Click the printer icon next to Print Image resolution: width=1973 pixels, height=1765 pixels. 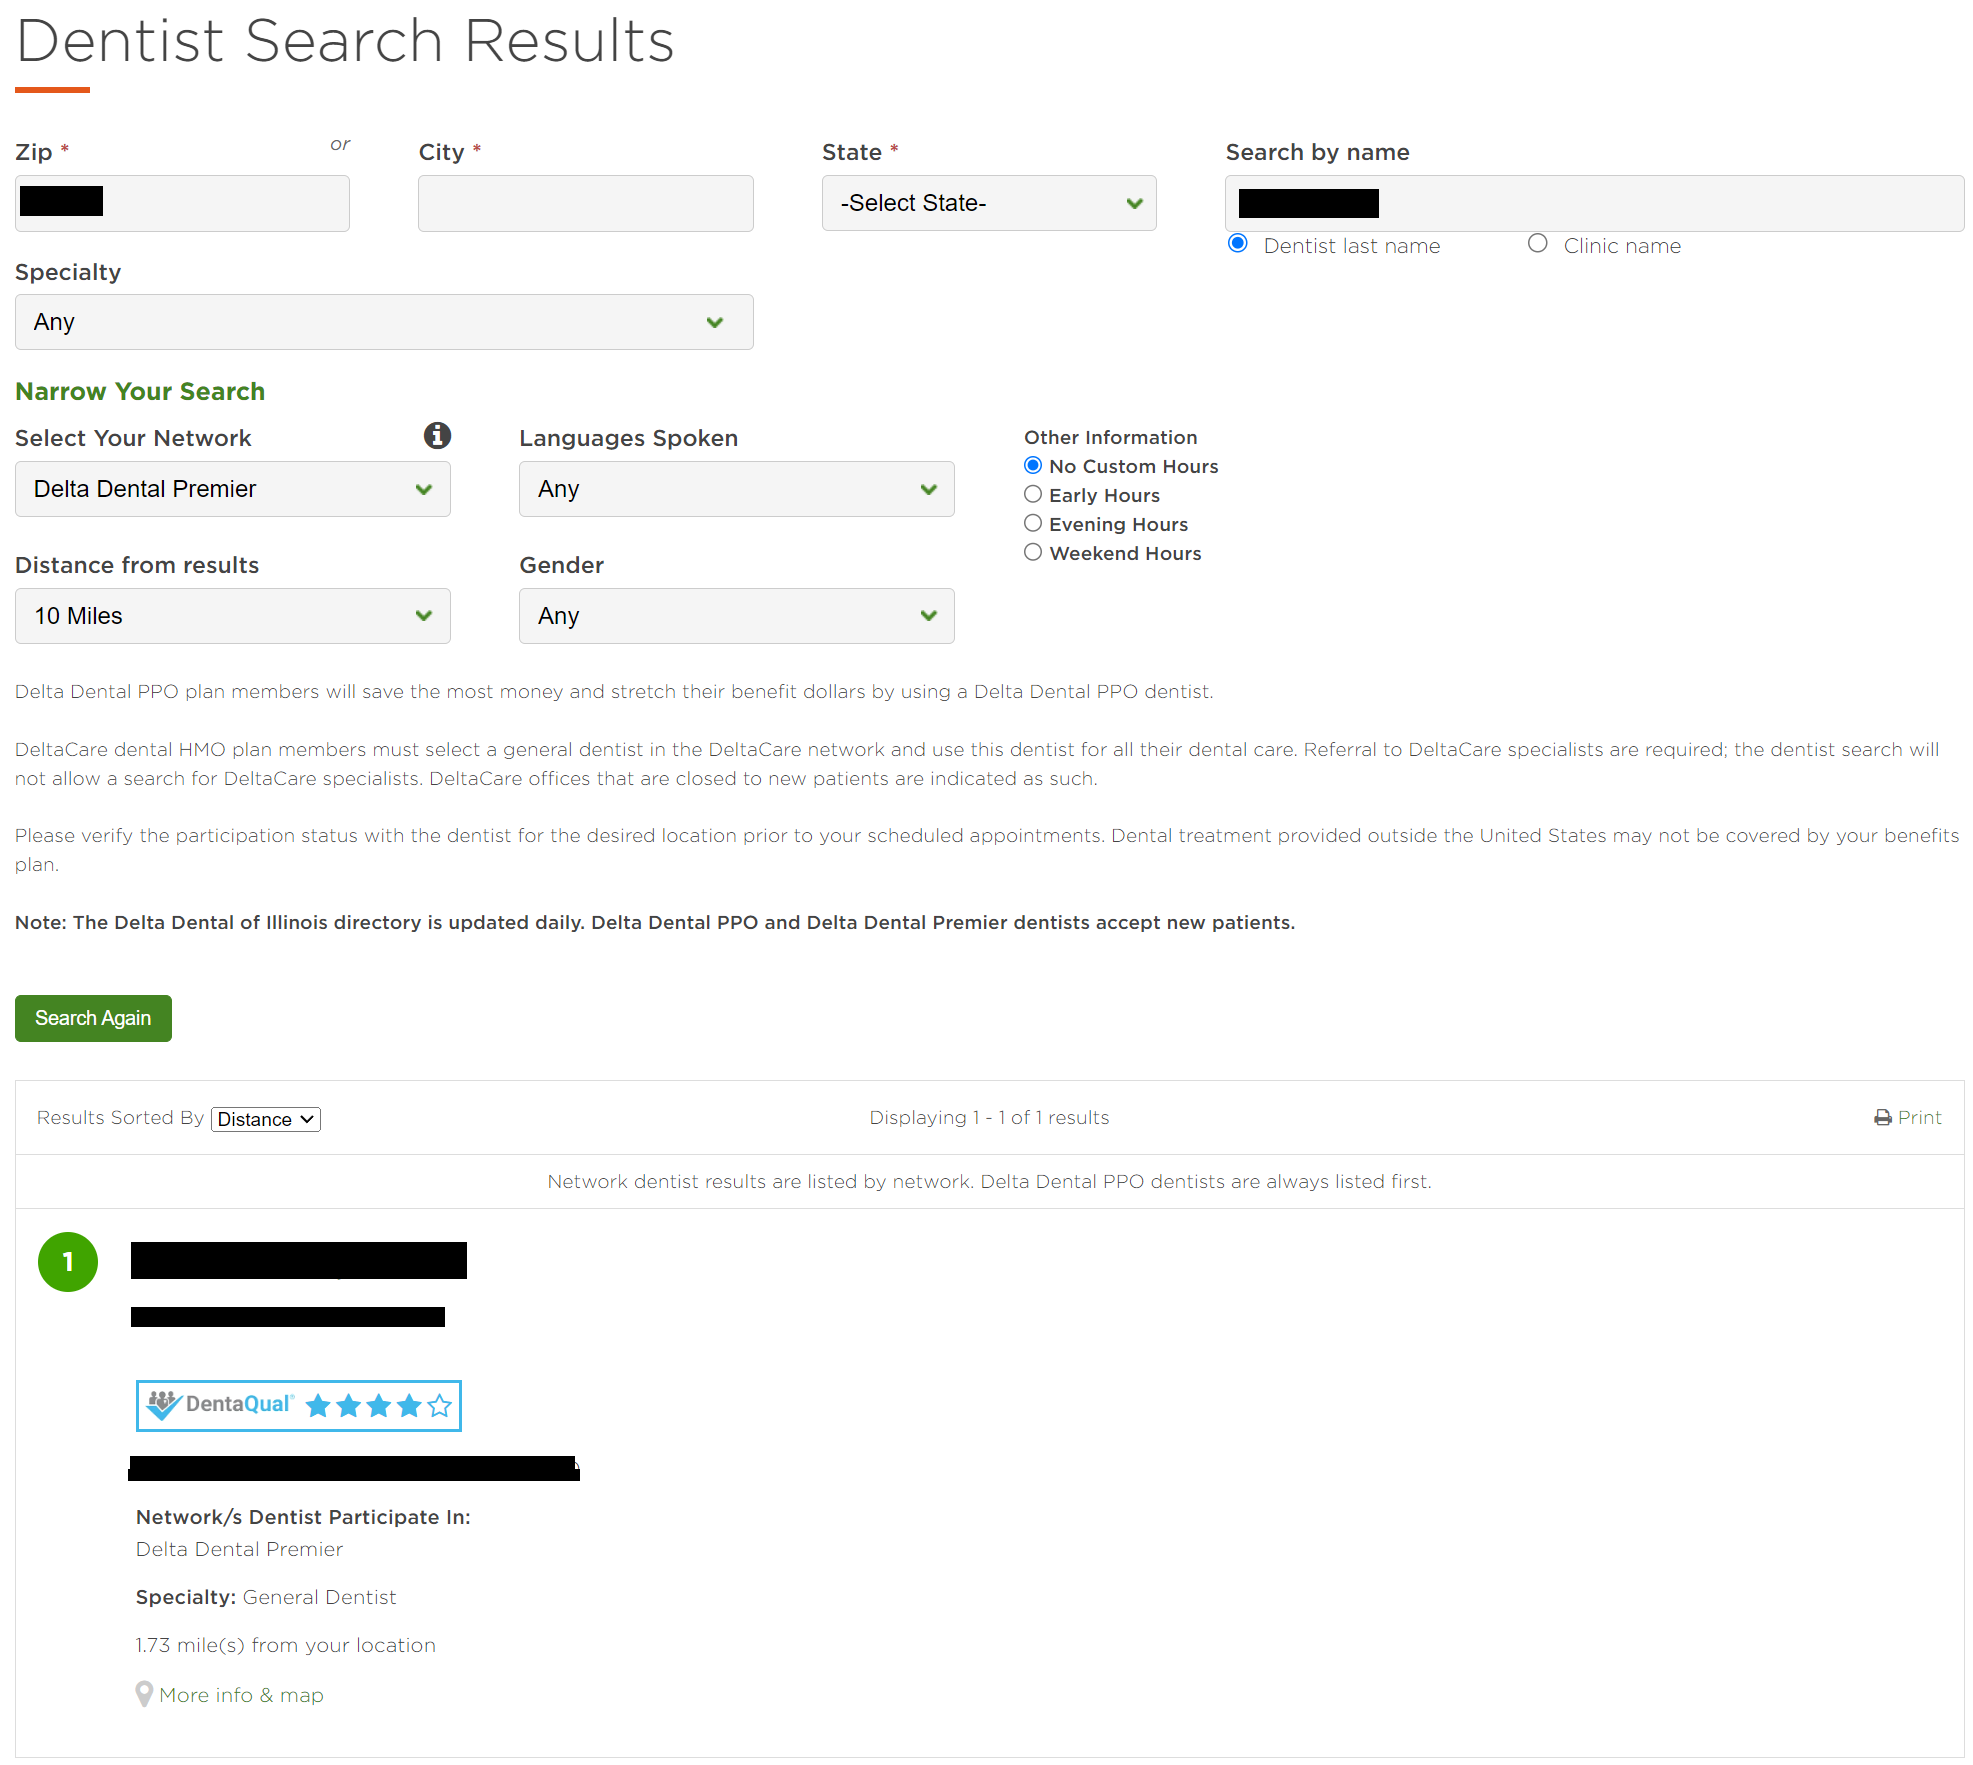pos(1882,1117)
